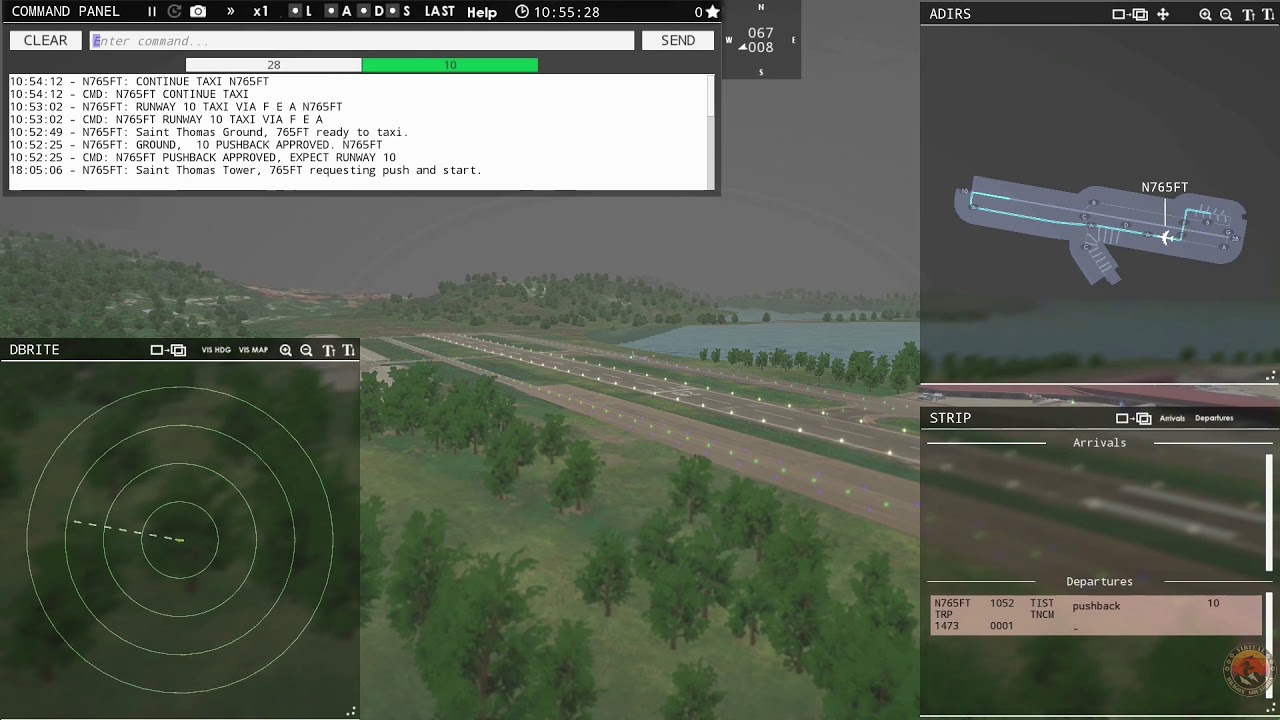Take a screenshot with camera icon
This screenshot has height=720, width=1280.
198,12
